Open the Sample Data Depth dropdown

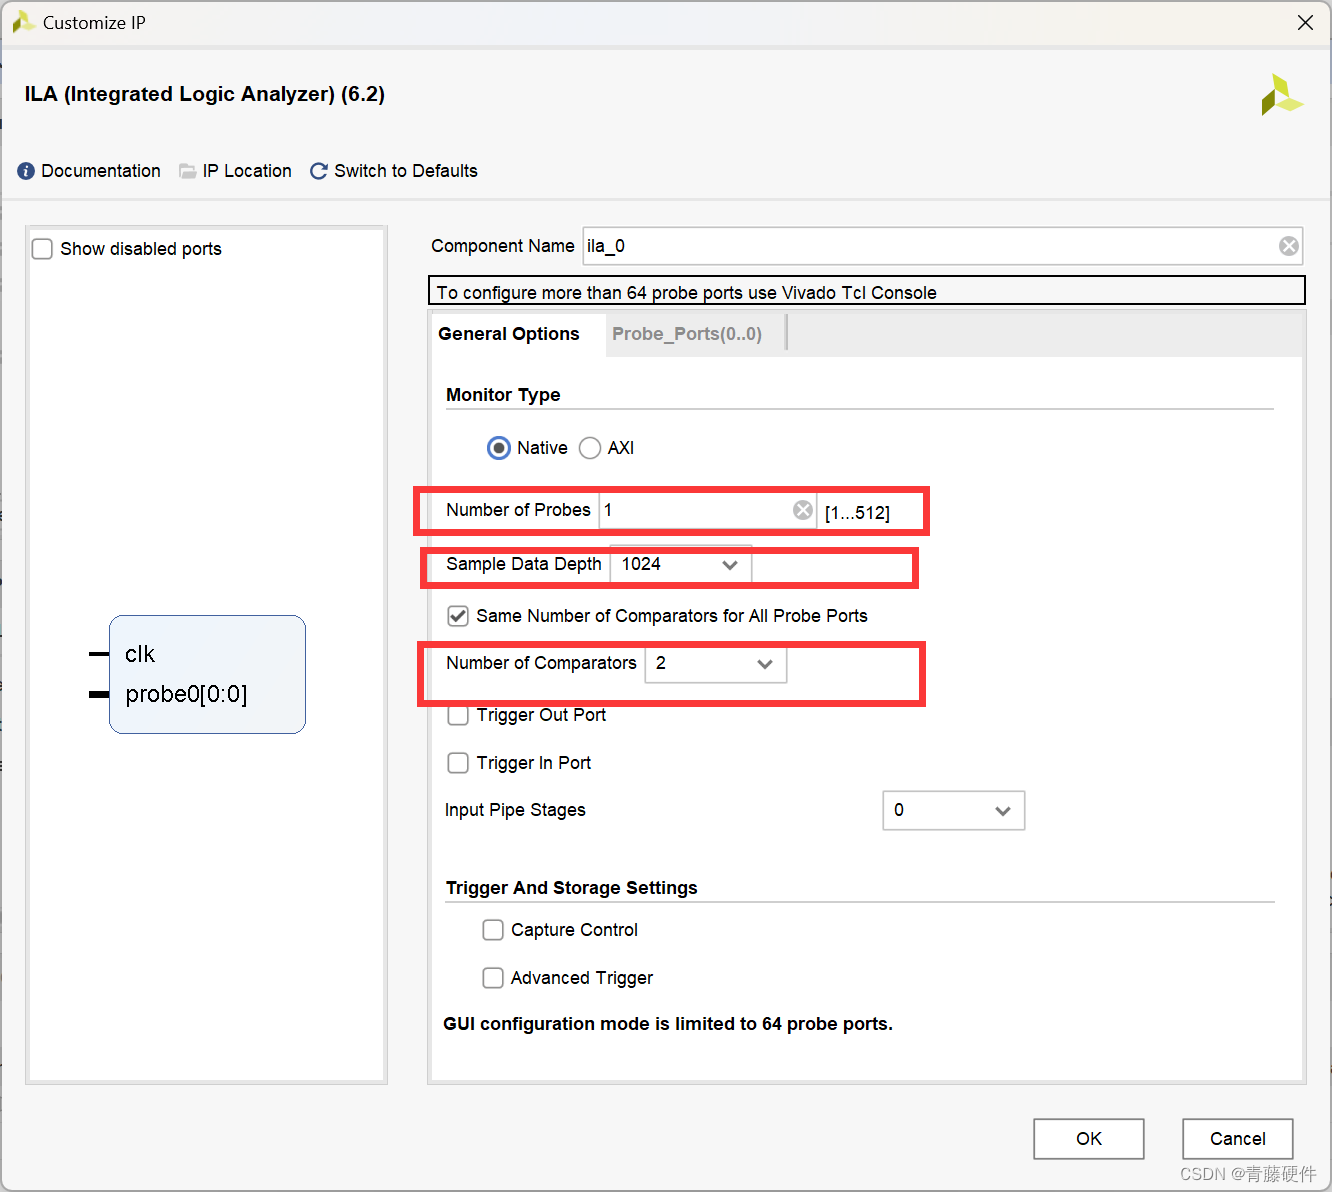[x=680, y=565]
